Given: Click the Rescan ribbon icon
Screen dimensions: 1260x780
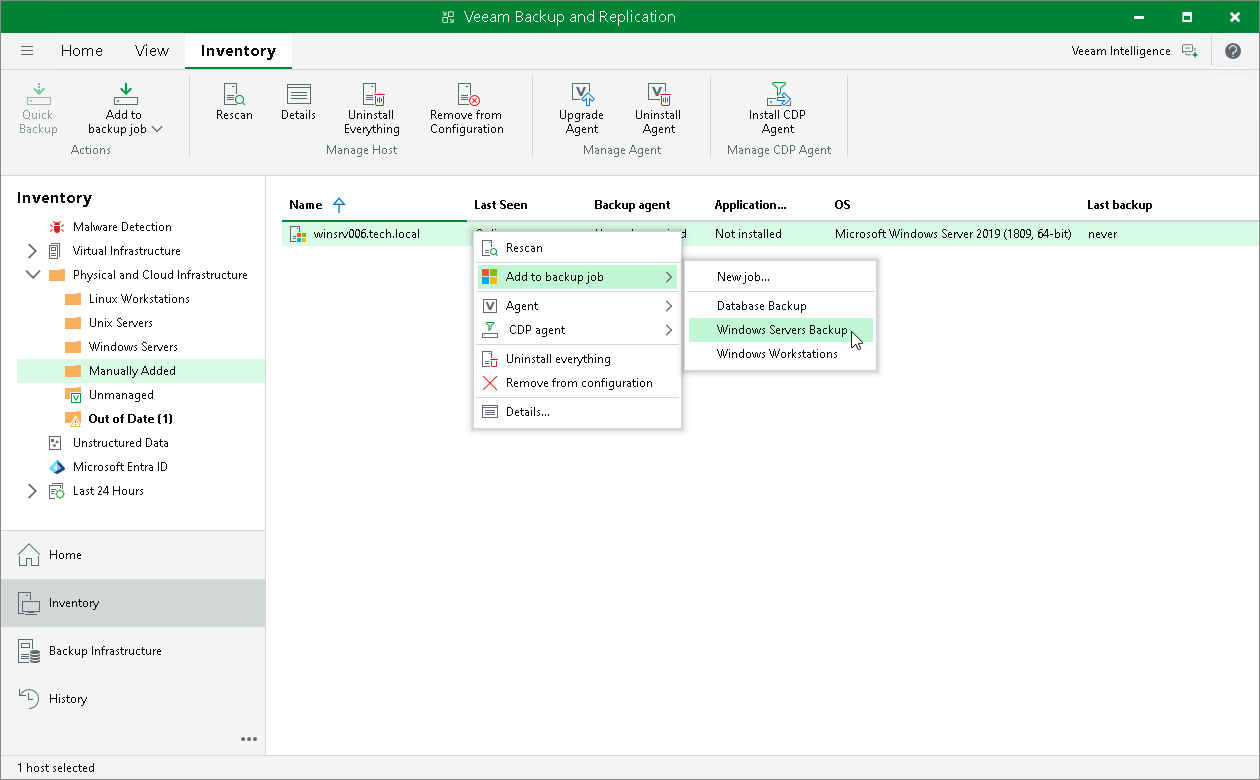Looking at the screenshot, I should pyautogui.click(x=234, y=94).
